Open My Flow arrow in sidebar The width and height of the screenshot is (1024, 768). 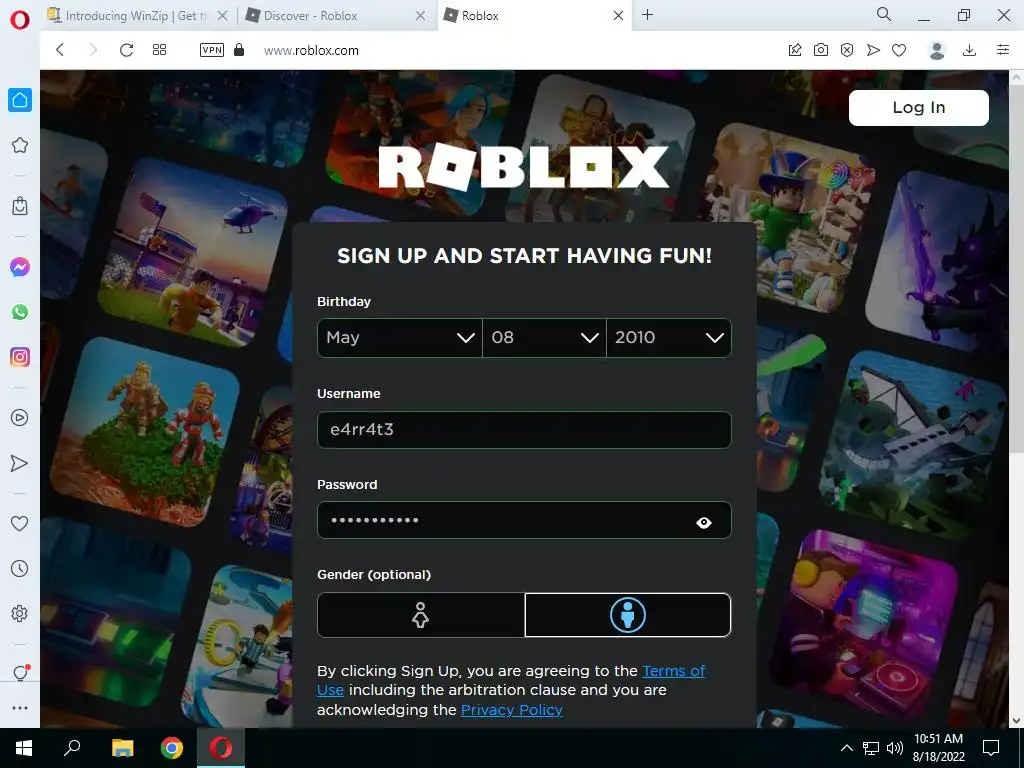[20, 463]
